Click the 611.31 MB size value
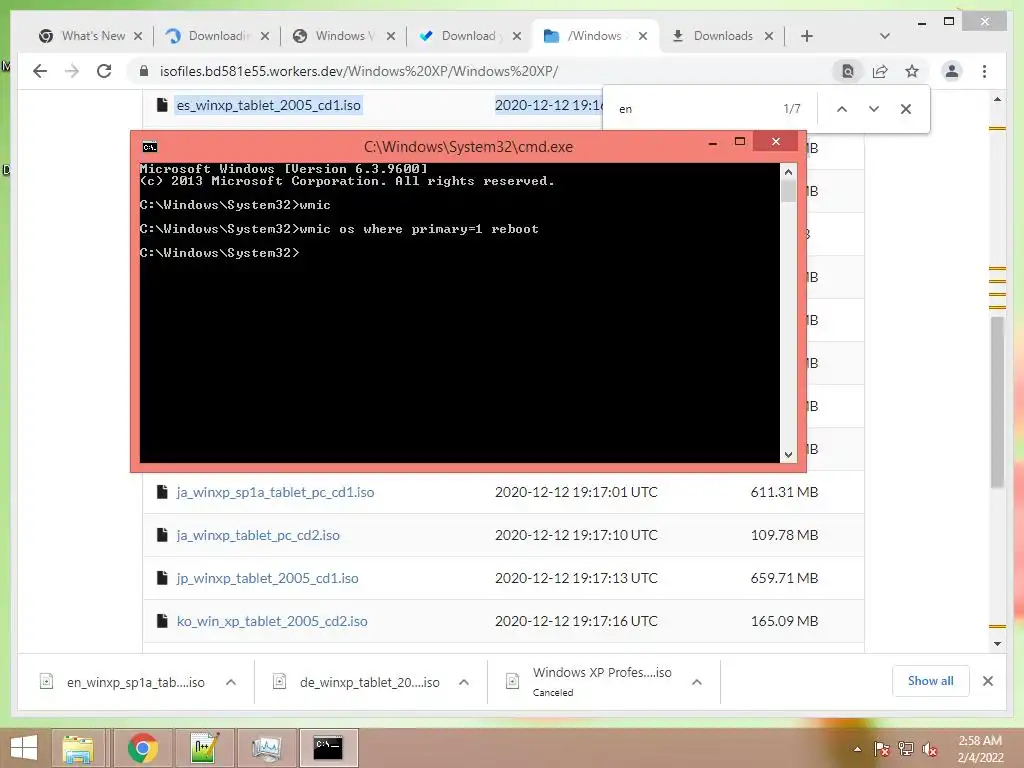Image resolution: width=1024 pixels, height=768 pixels. [784, 492]
